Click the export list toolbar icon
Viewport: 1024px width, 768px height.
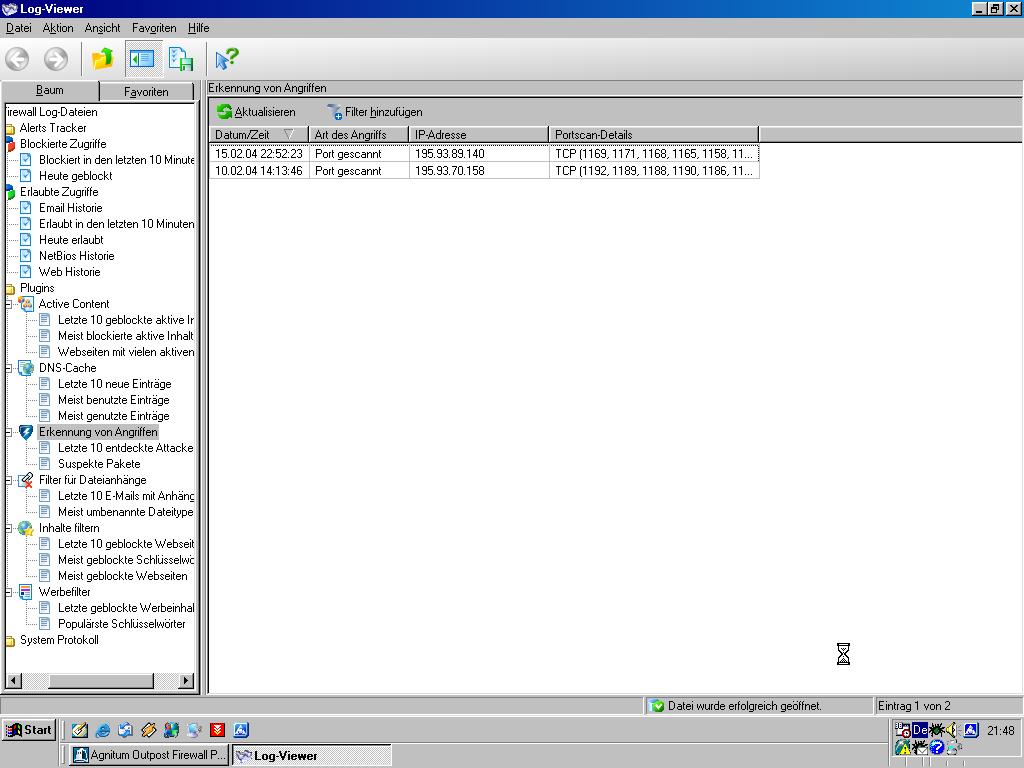click(x=180, y=59)
